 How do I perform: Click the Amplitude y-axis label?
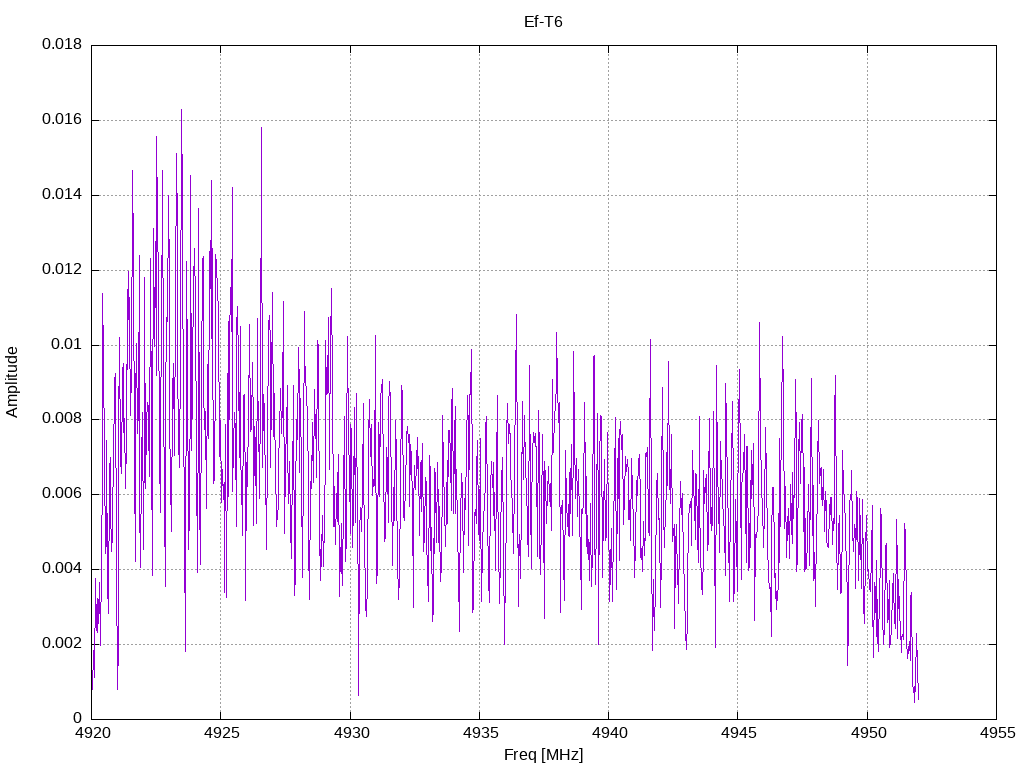(12, 382)
